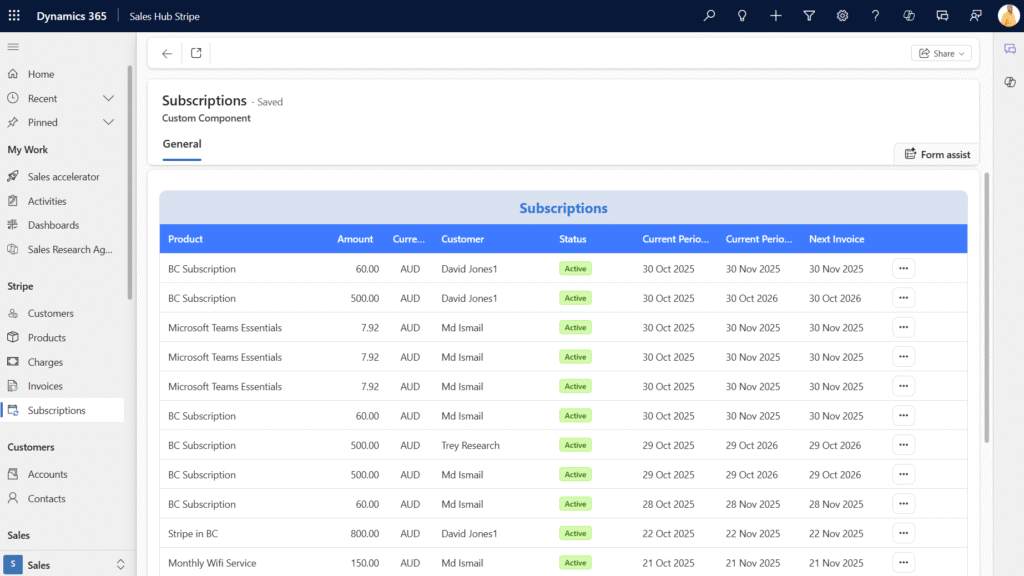The width and height of the screenshot is (1024, 576).
Task: Expand the Pinned section chevron
Action: pyautogui.click(x=109, y=122)
